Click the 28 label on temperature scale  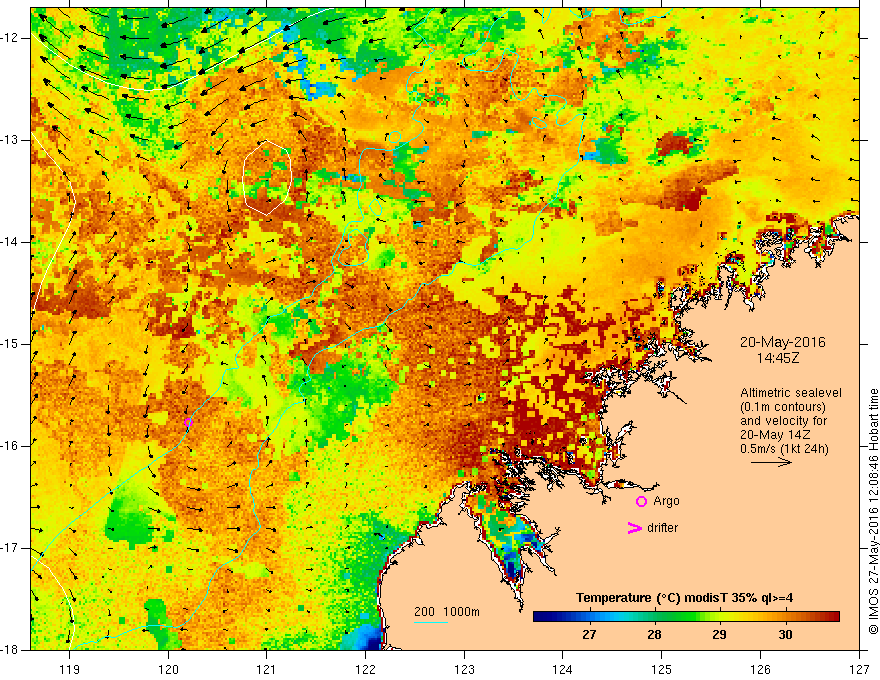click(x=654, y=635)
